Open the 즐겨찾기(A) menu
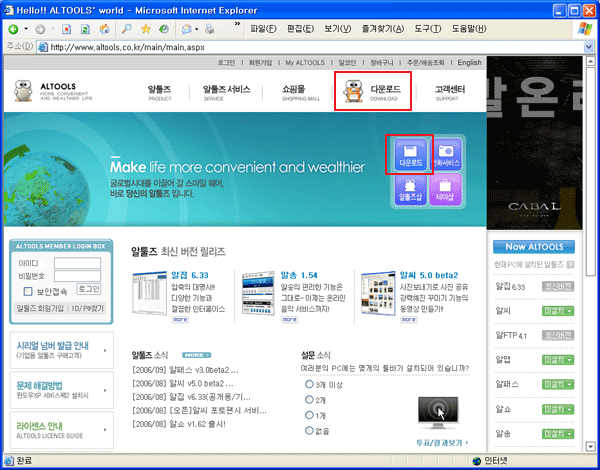 (x=383, y=29)
